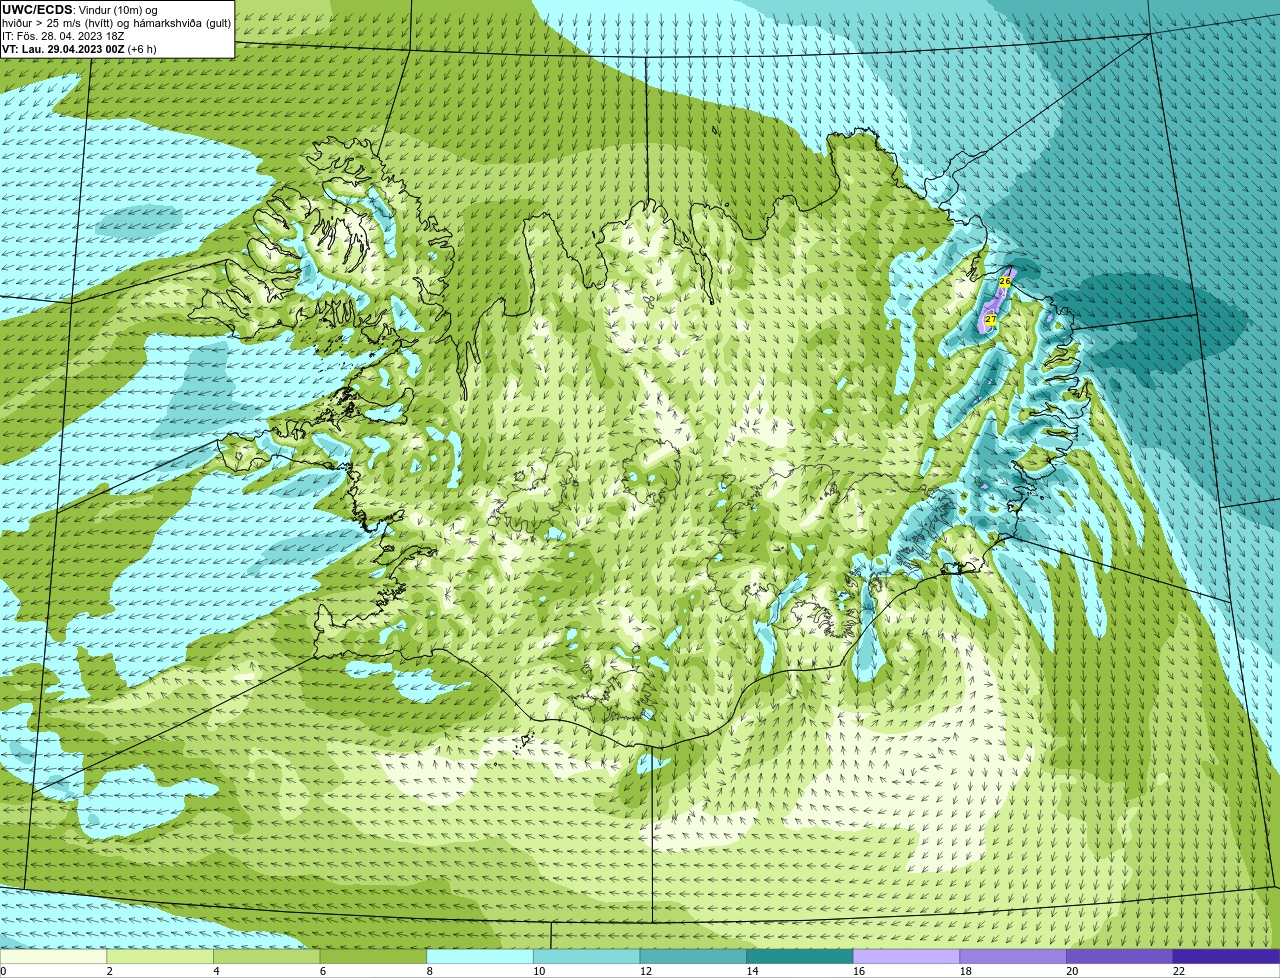Click the 'hviður > 25 m/s' description line
The width and height of the screenshot is (1280, 978).
117,23
